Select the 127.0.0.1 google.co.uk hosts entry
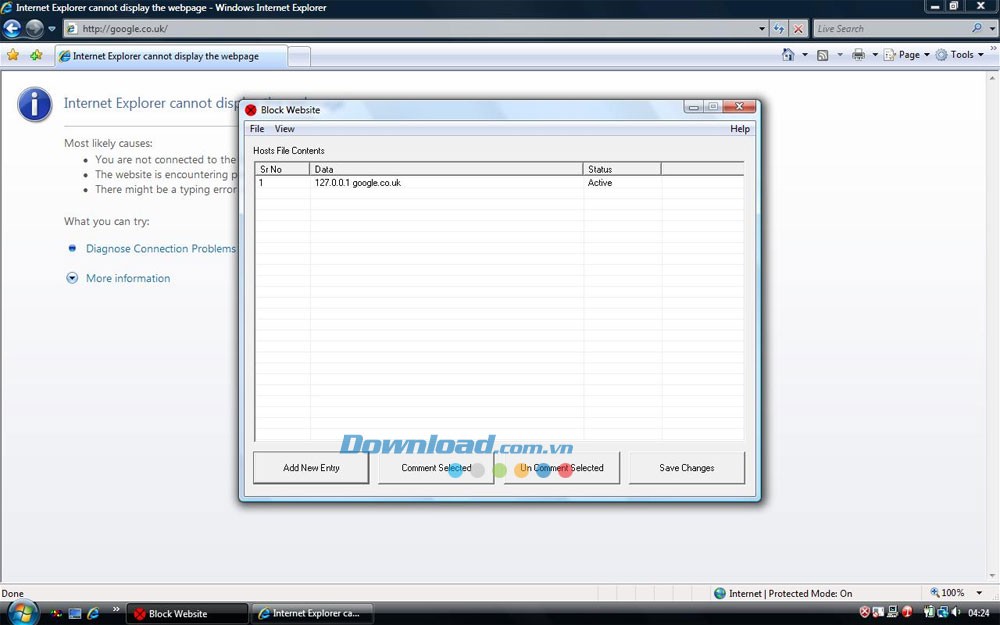The height and width of the screenshot is (625, 1000). tap(358, 183)
